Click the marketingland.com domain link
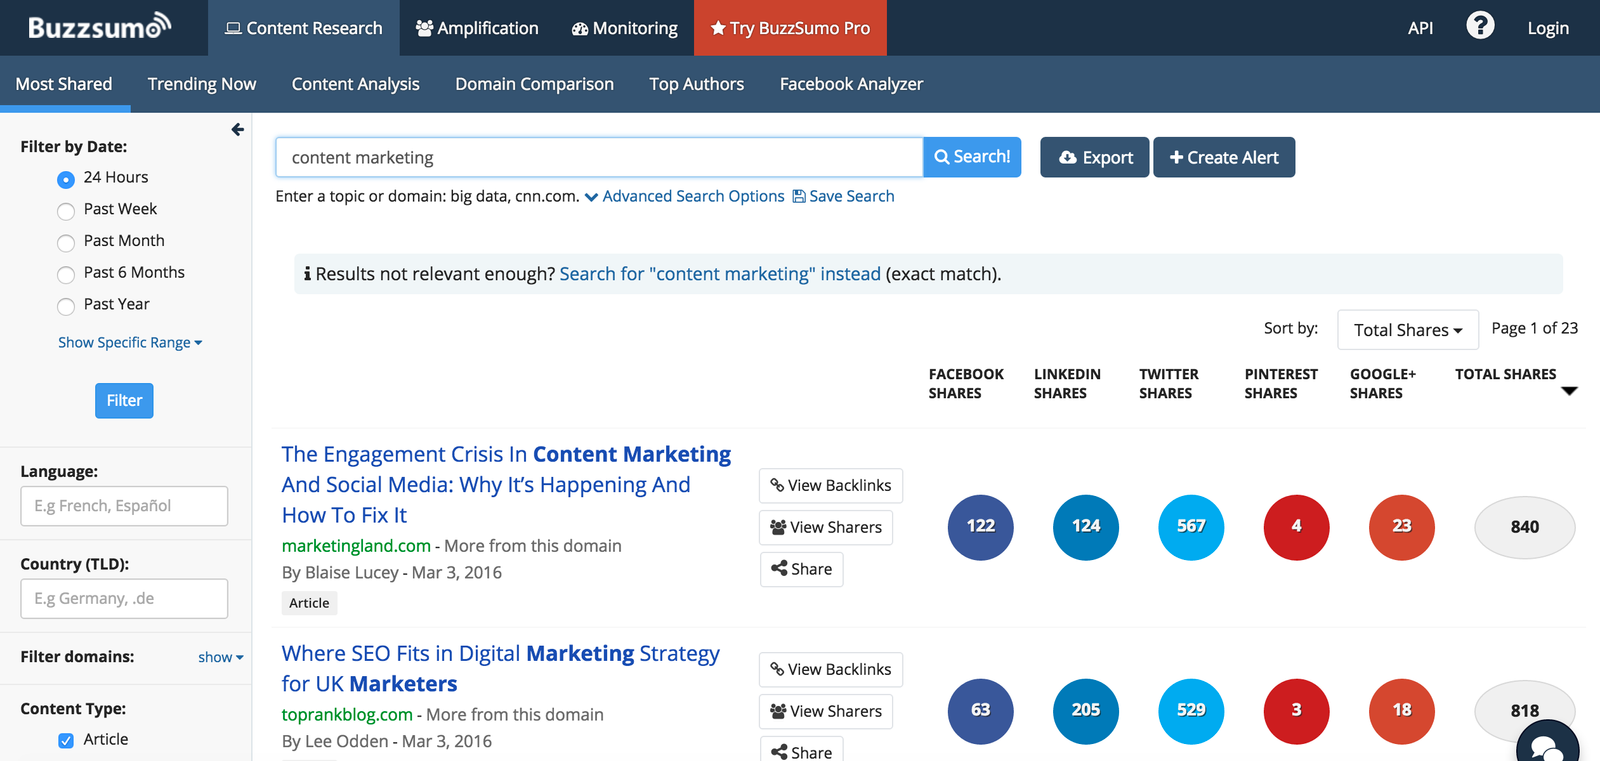The width and height of the screenshot is (1600, 761). pyautogui.click(x=356, y=546)
